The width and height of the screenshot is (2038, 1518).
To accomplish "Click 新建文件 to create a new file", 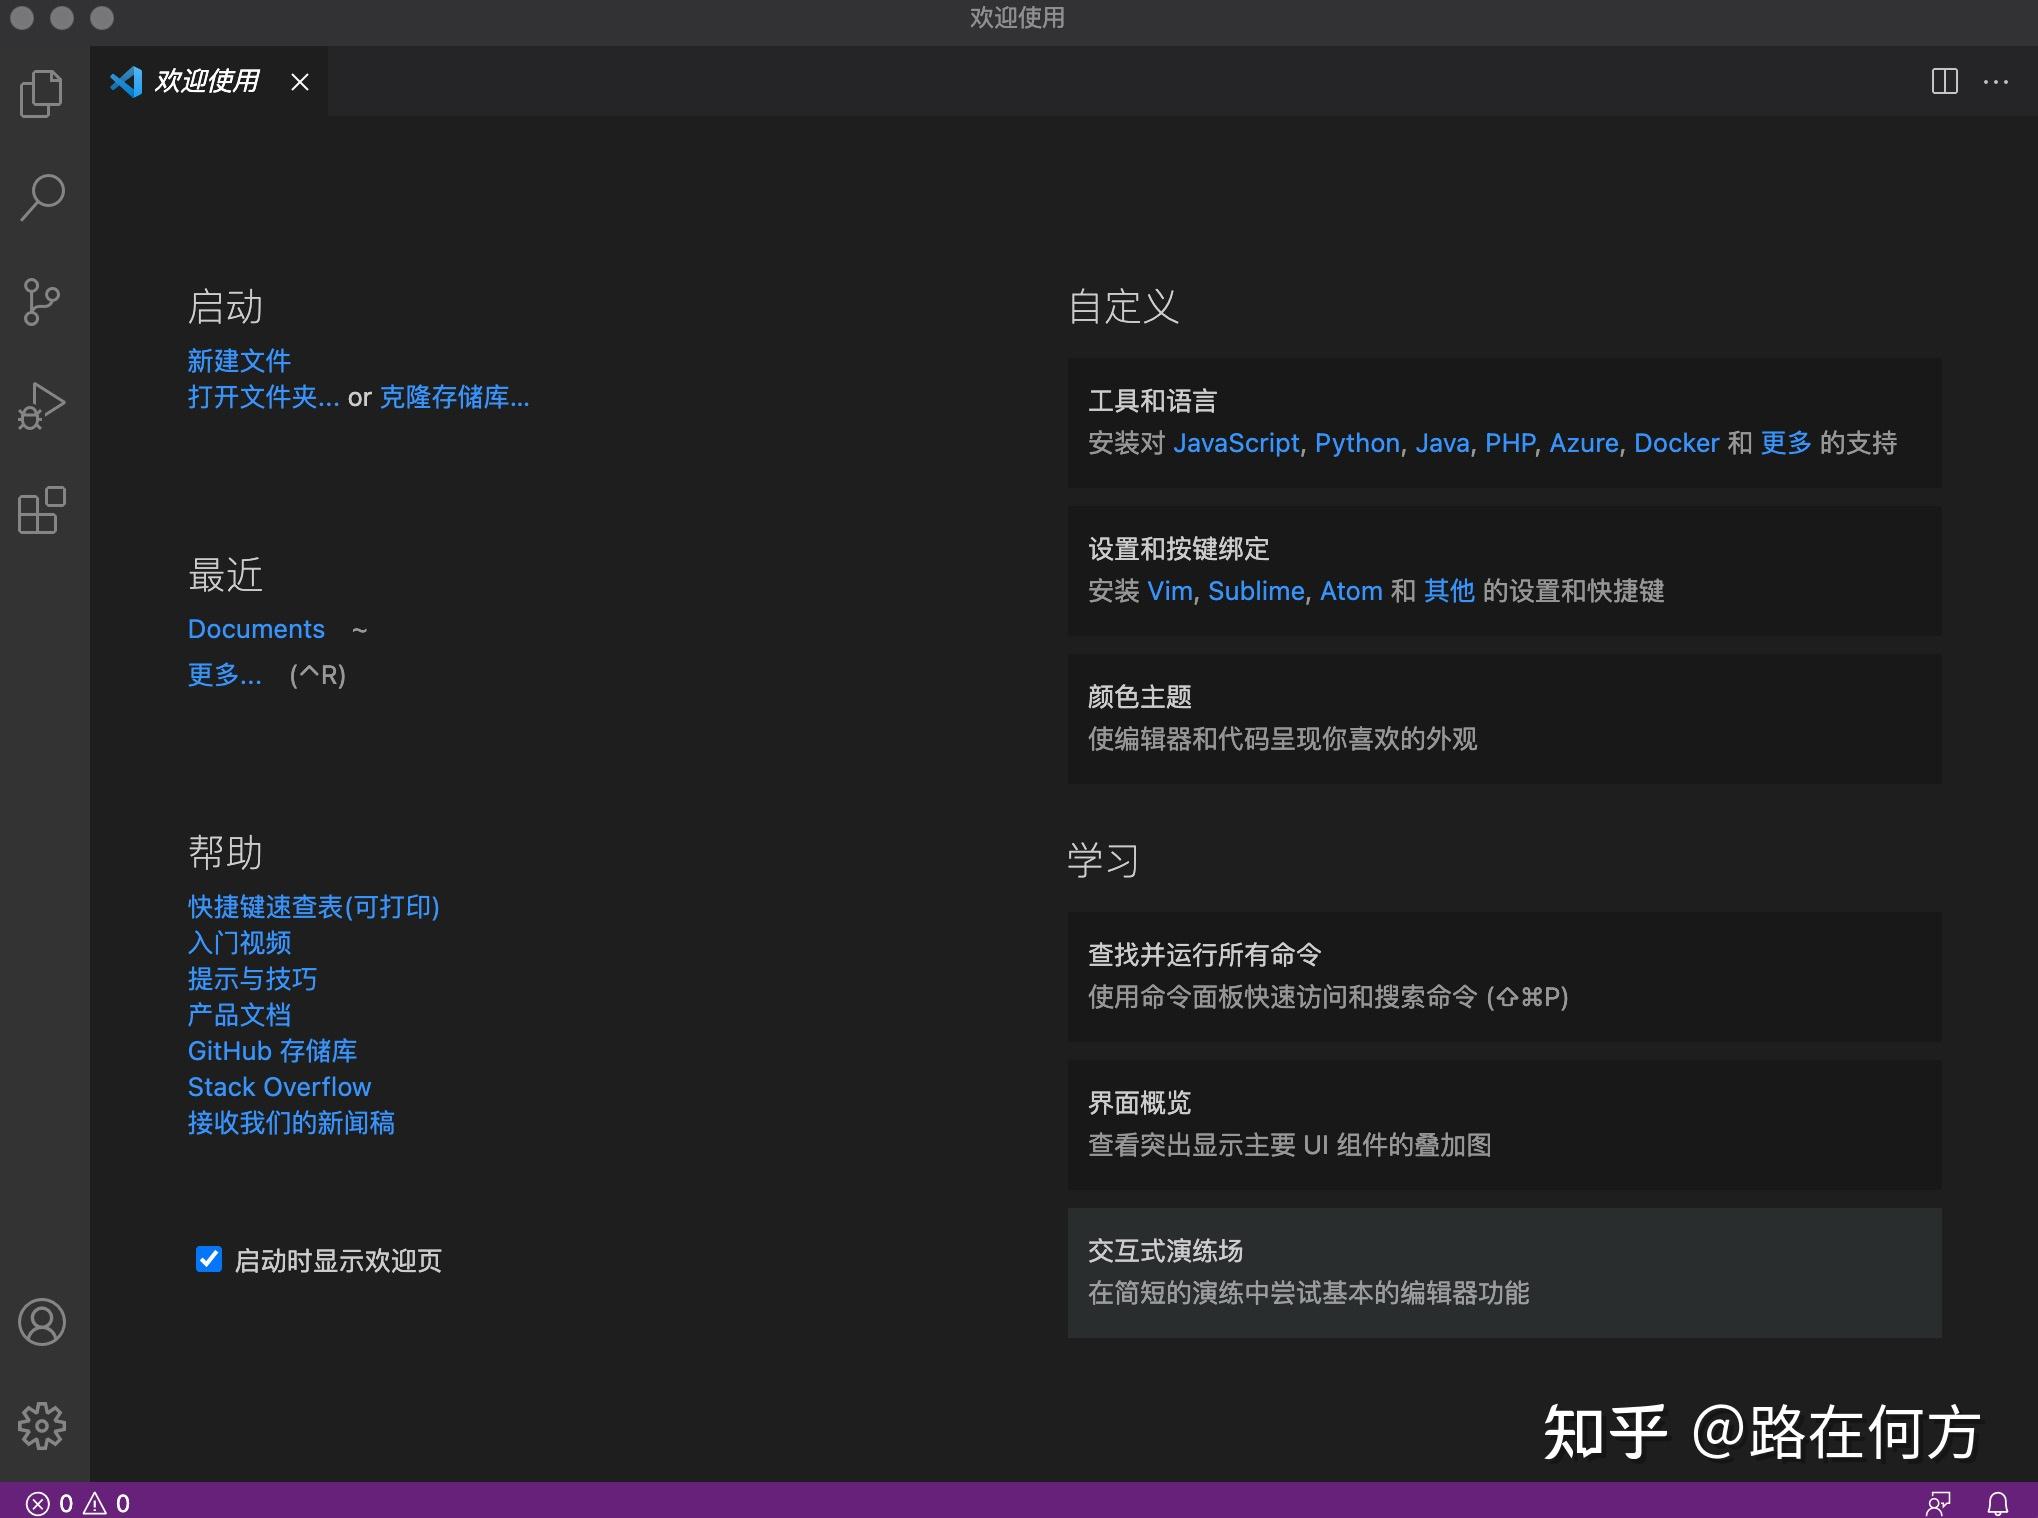I will click(x=238, y=360).
